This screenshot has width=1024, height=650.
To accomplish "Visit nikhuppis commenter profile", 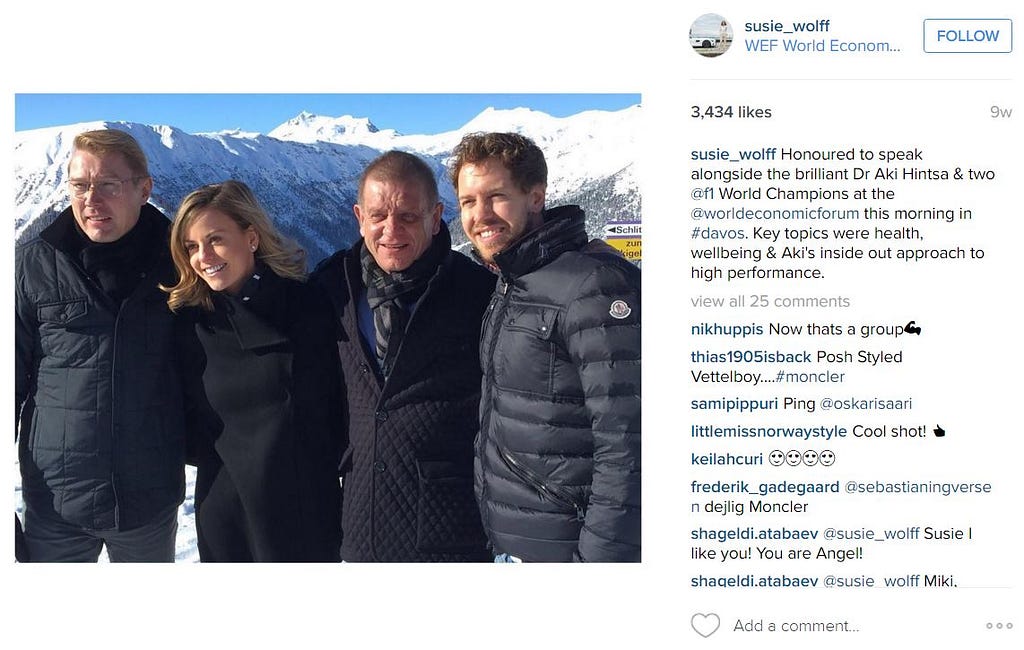I will pos(727,329).
